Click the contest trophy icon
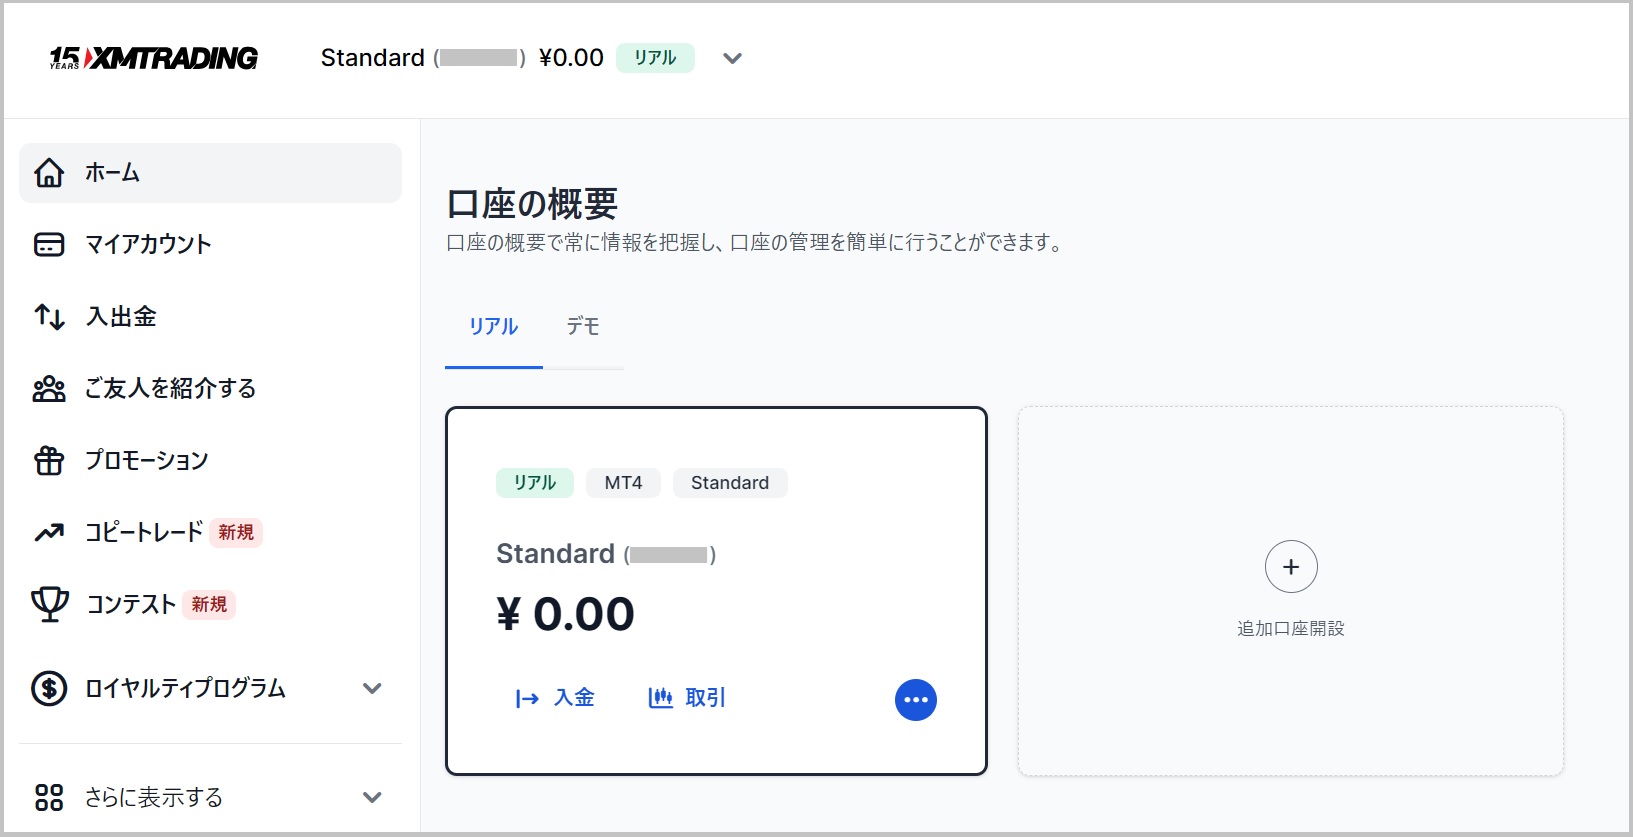Viewport: 1633px width, 837px height. (49, 604)
